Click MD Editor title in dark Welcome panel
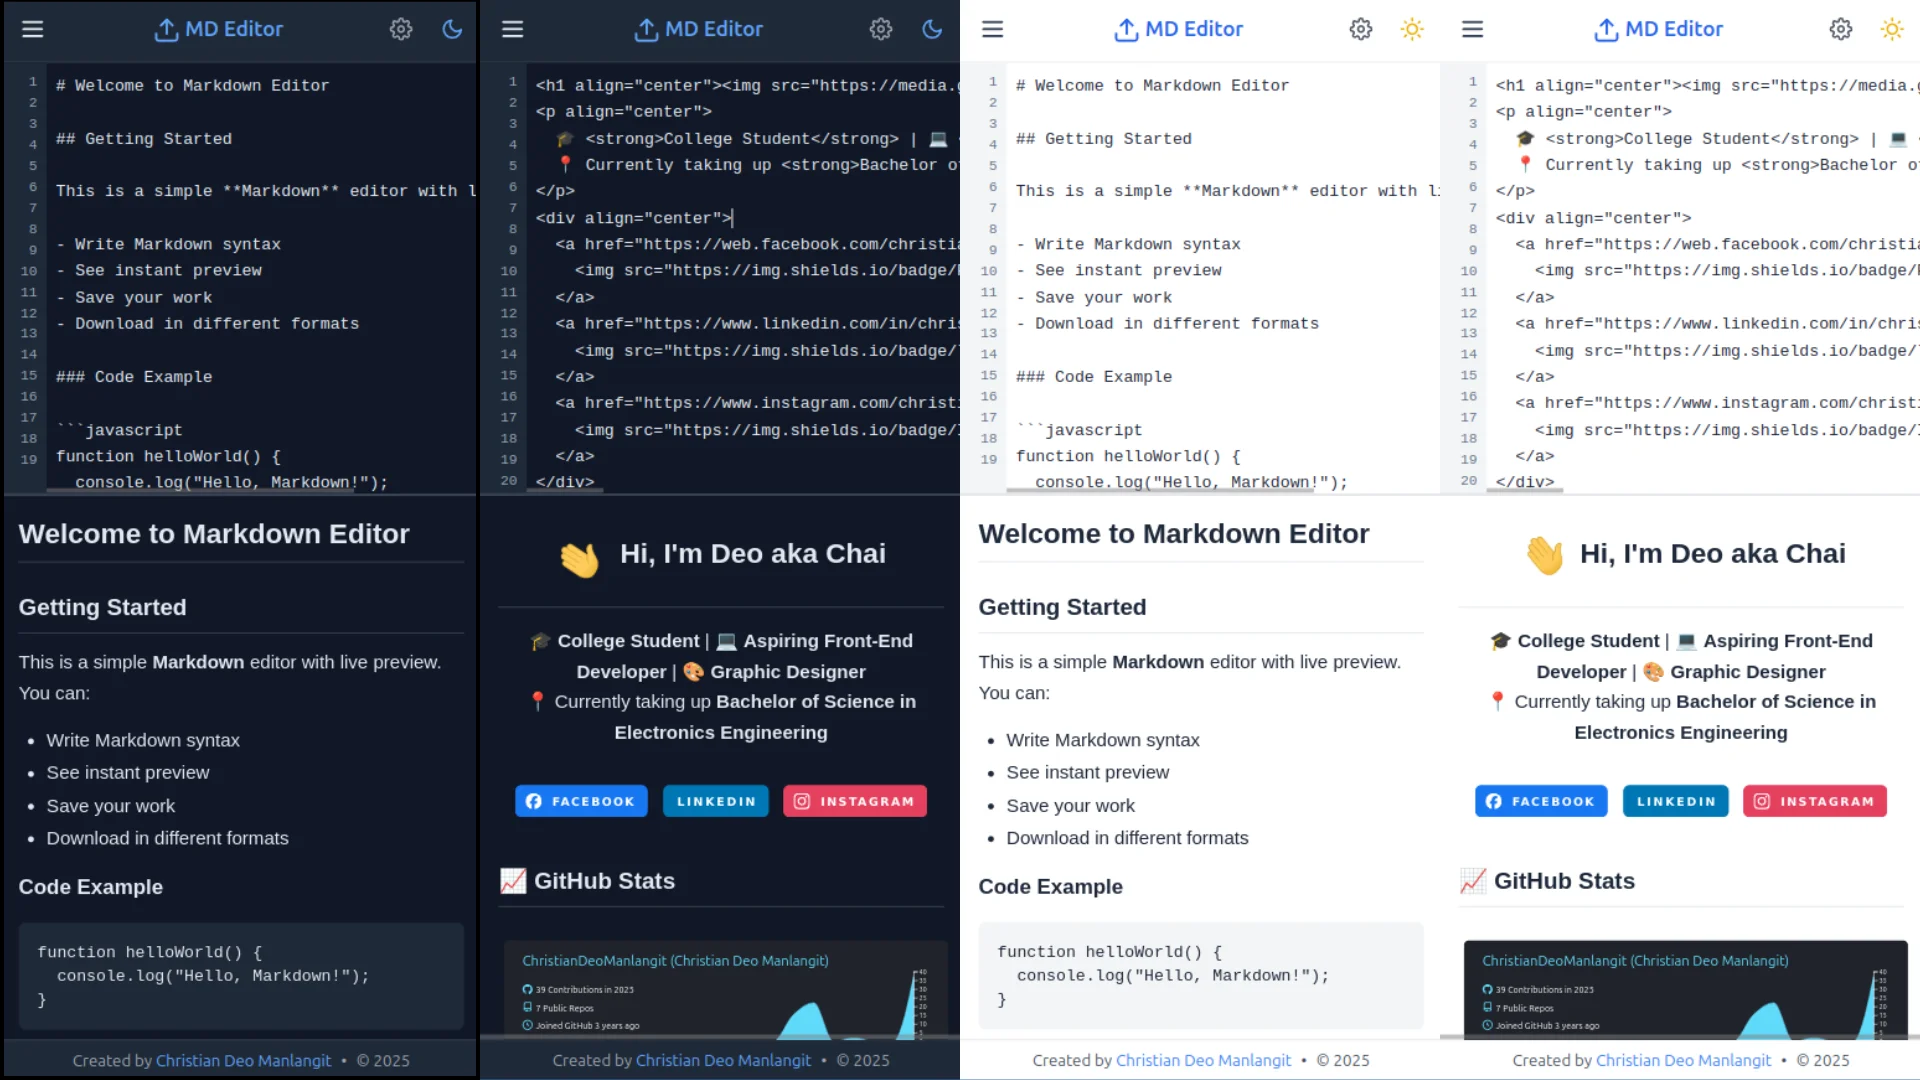 click(234, 29)
